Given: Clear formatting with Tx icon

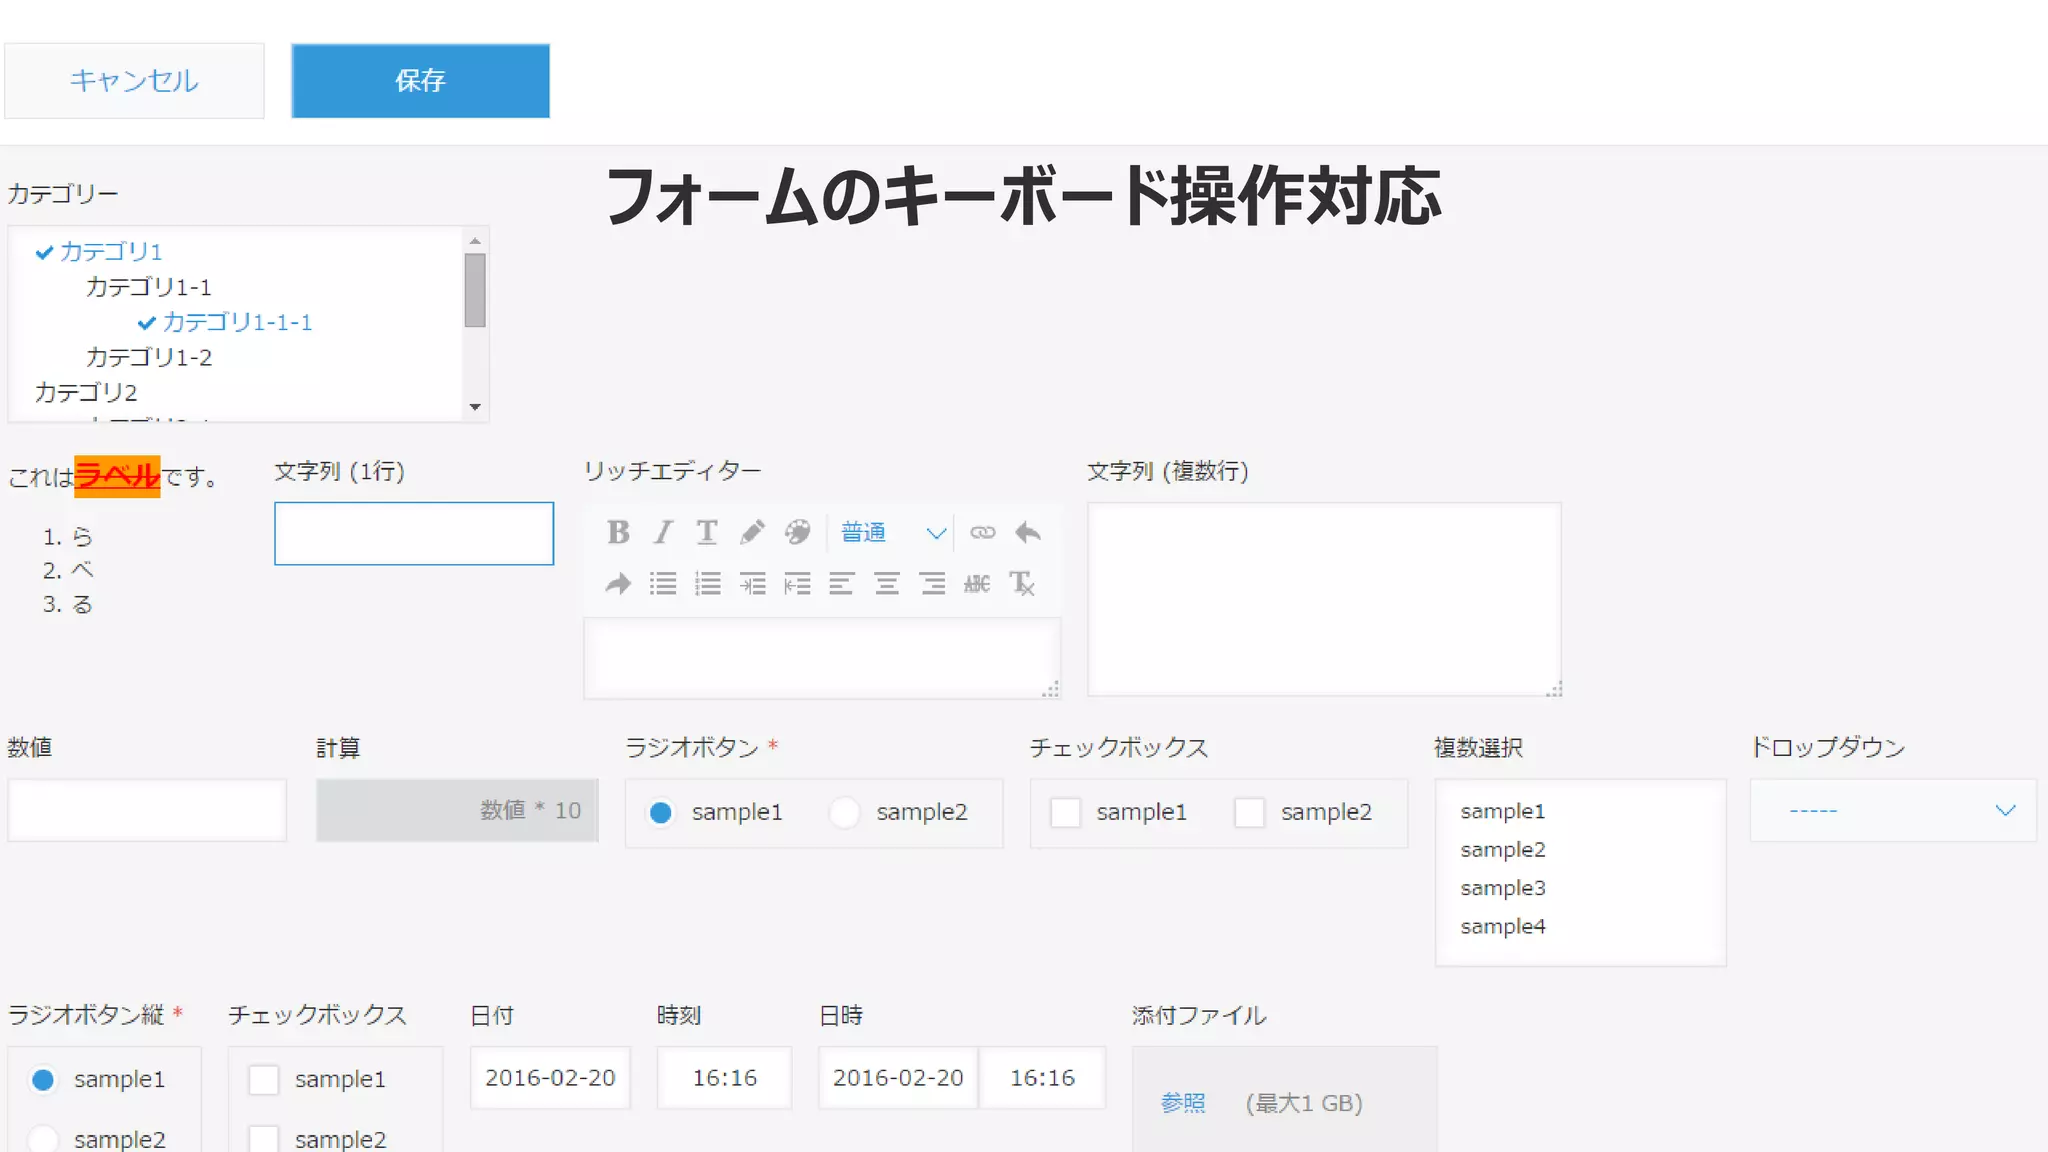Looking at the screenshot, I should [1022, 584].
